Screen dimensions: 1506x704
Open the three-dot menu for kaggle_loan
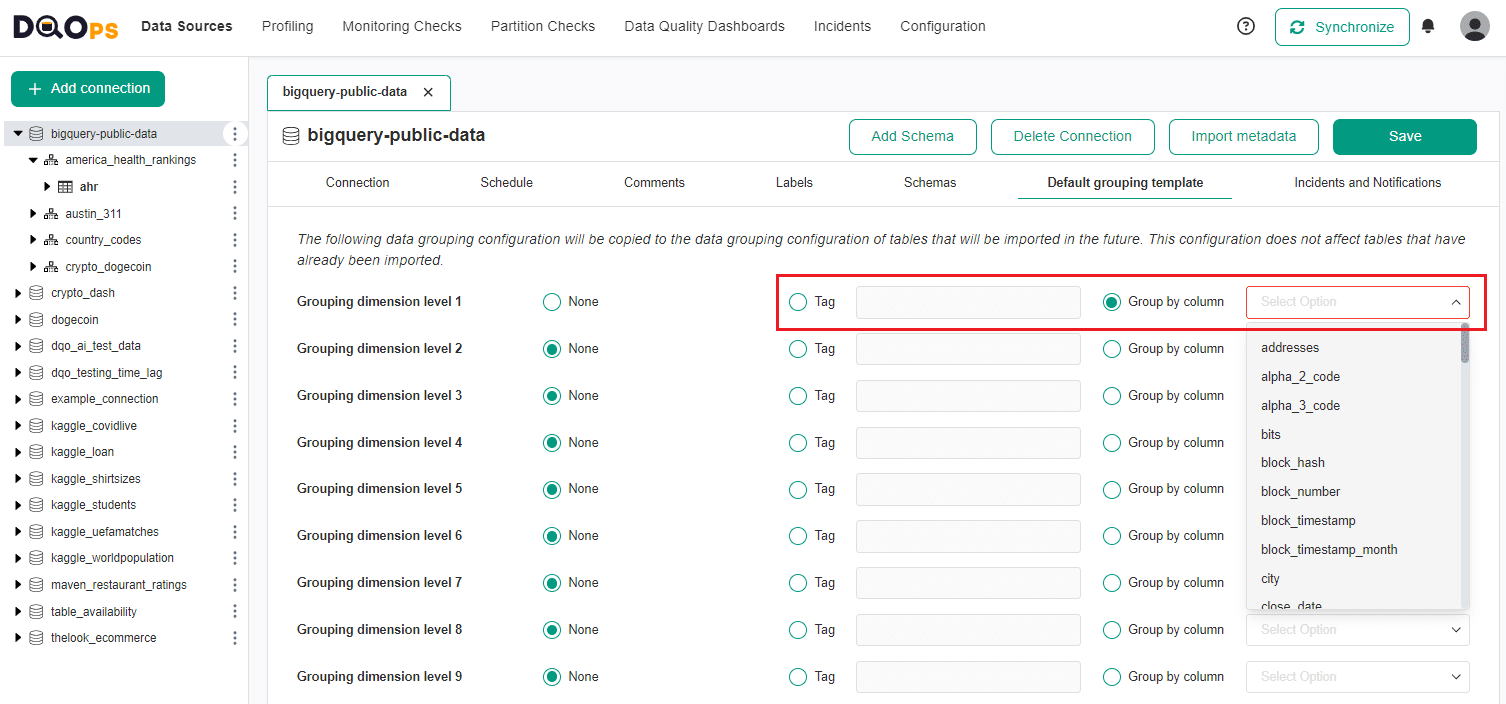coord(235,452)
